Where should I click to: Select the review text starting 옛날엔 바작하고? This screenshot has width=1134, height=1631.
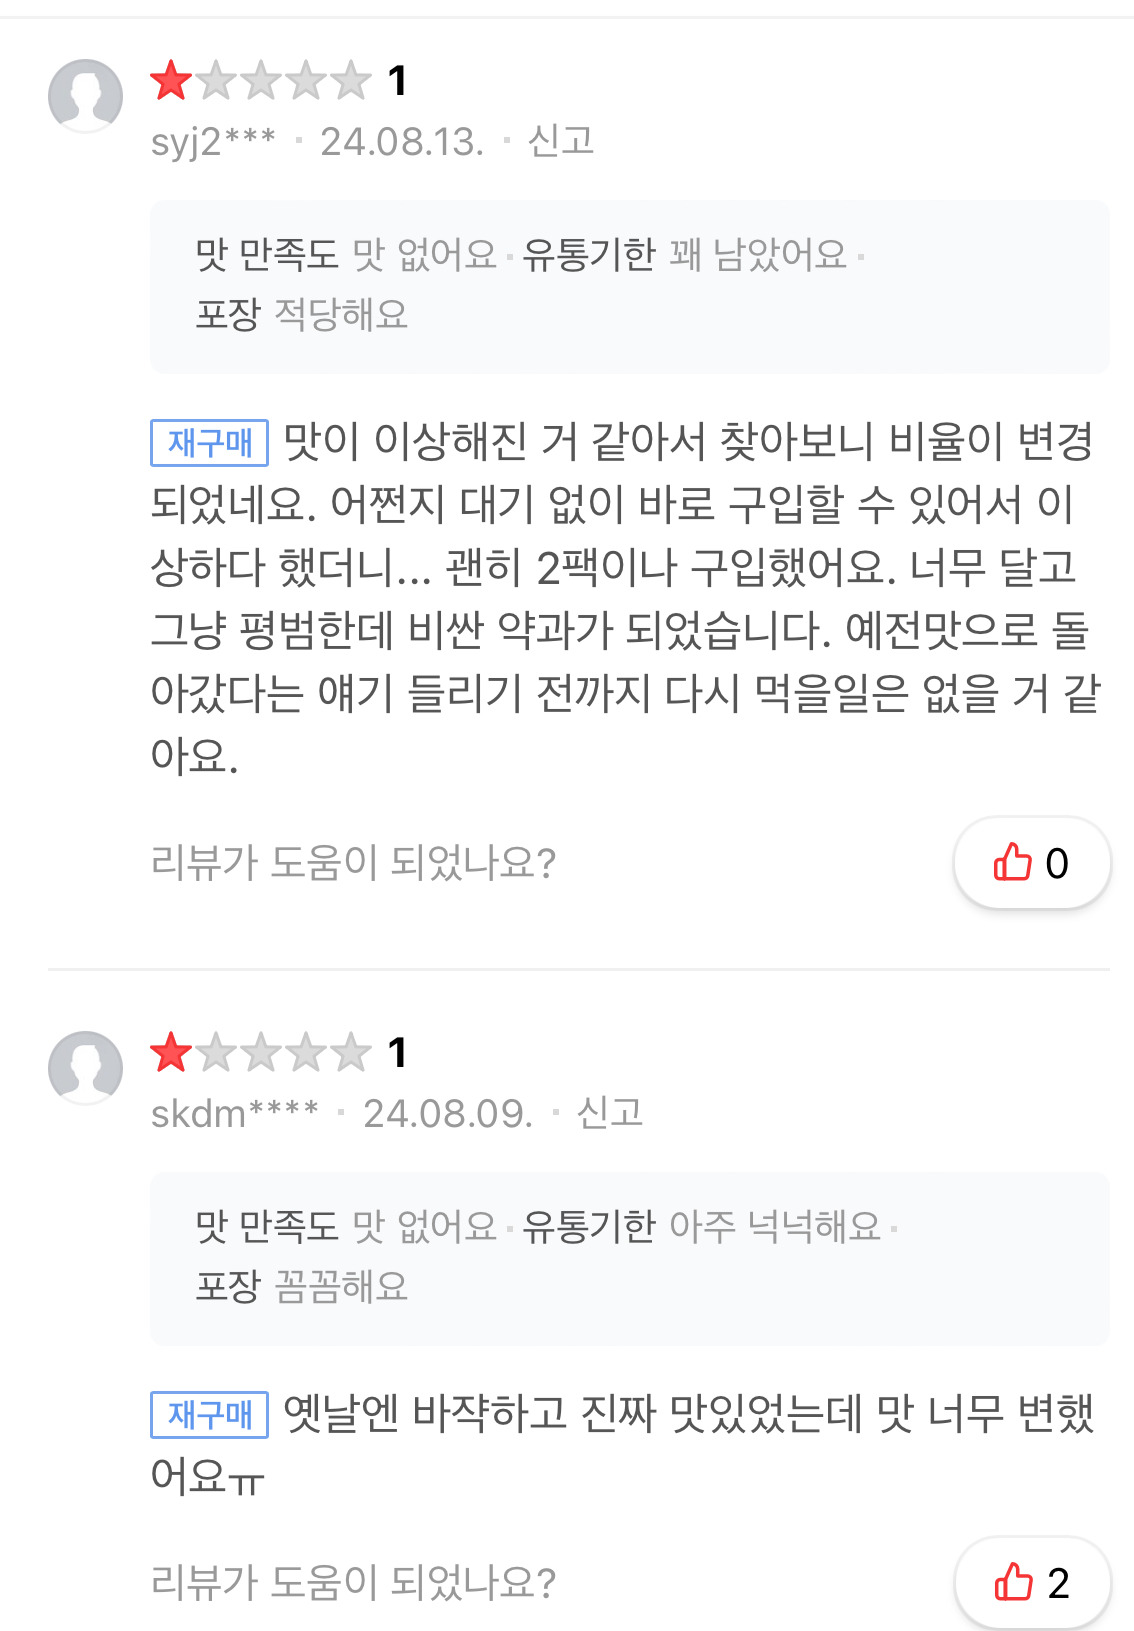pyautogui.click(x=625, y=1443)
